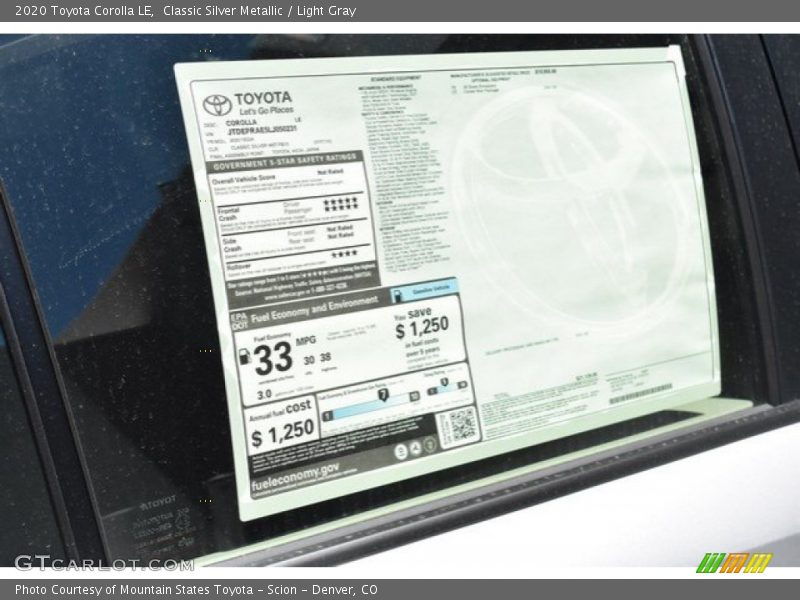Click the "2020 Toyota Corolla LE" caption title
800x600 pixels.
pyautogui.click(x=85, y=11)
